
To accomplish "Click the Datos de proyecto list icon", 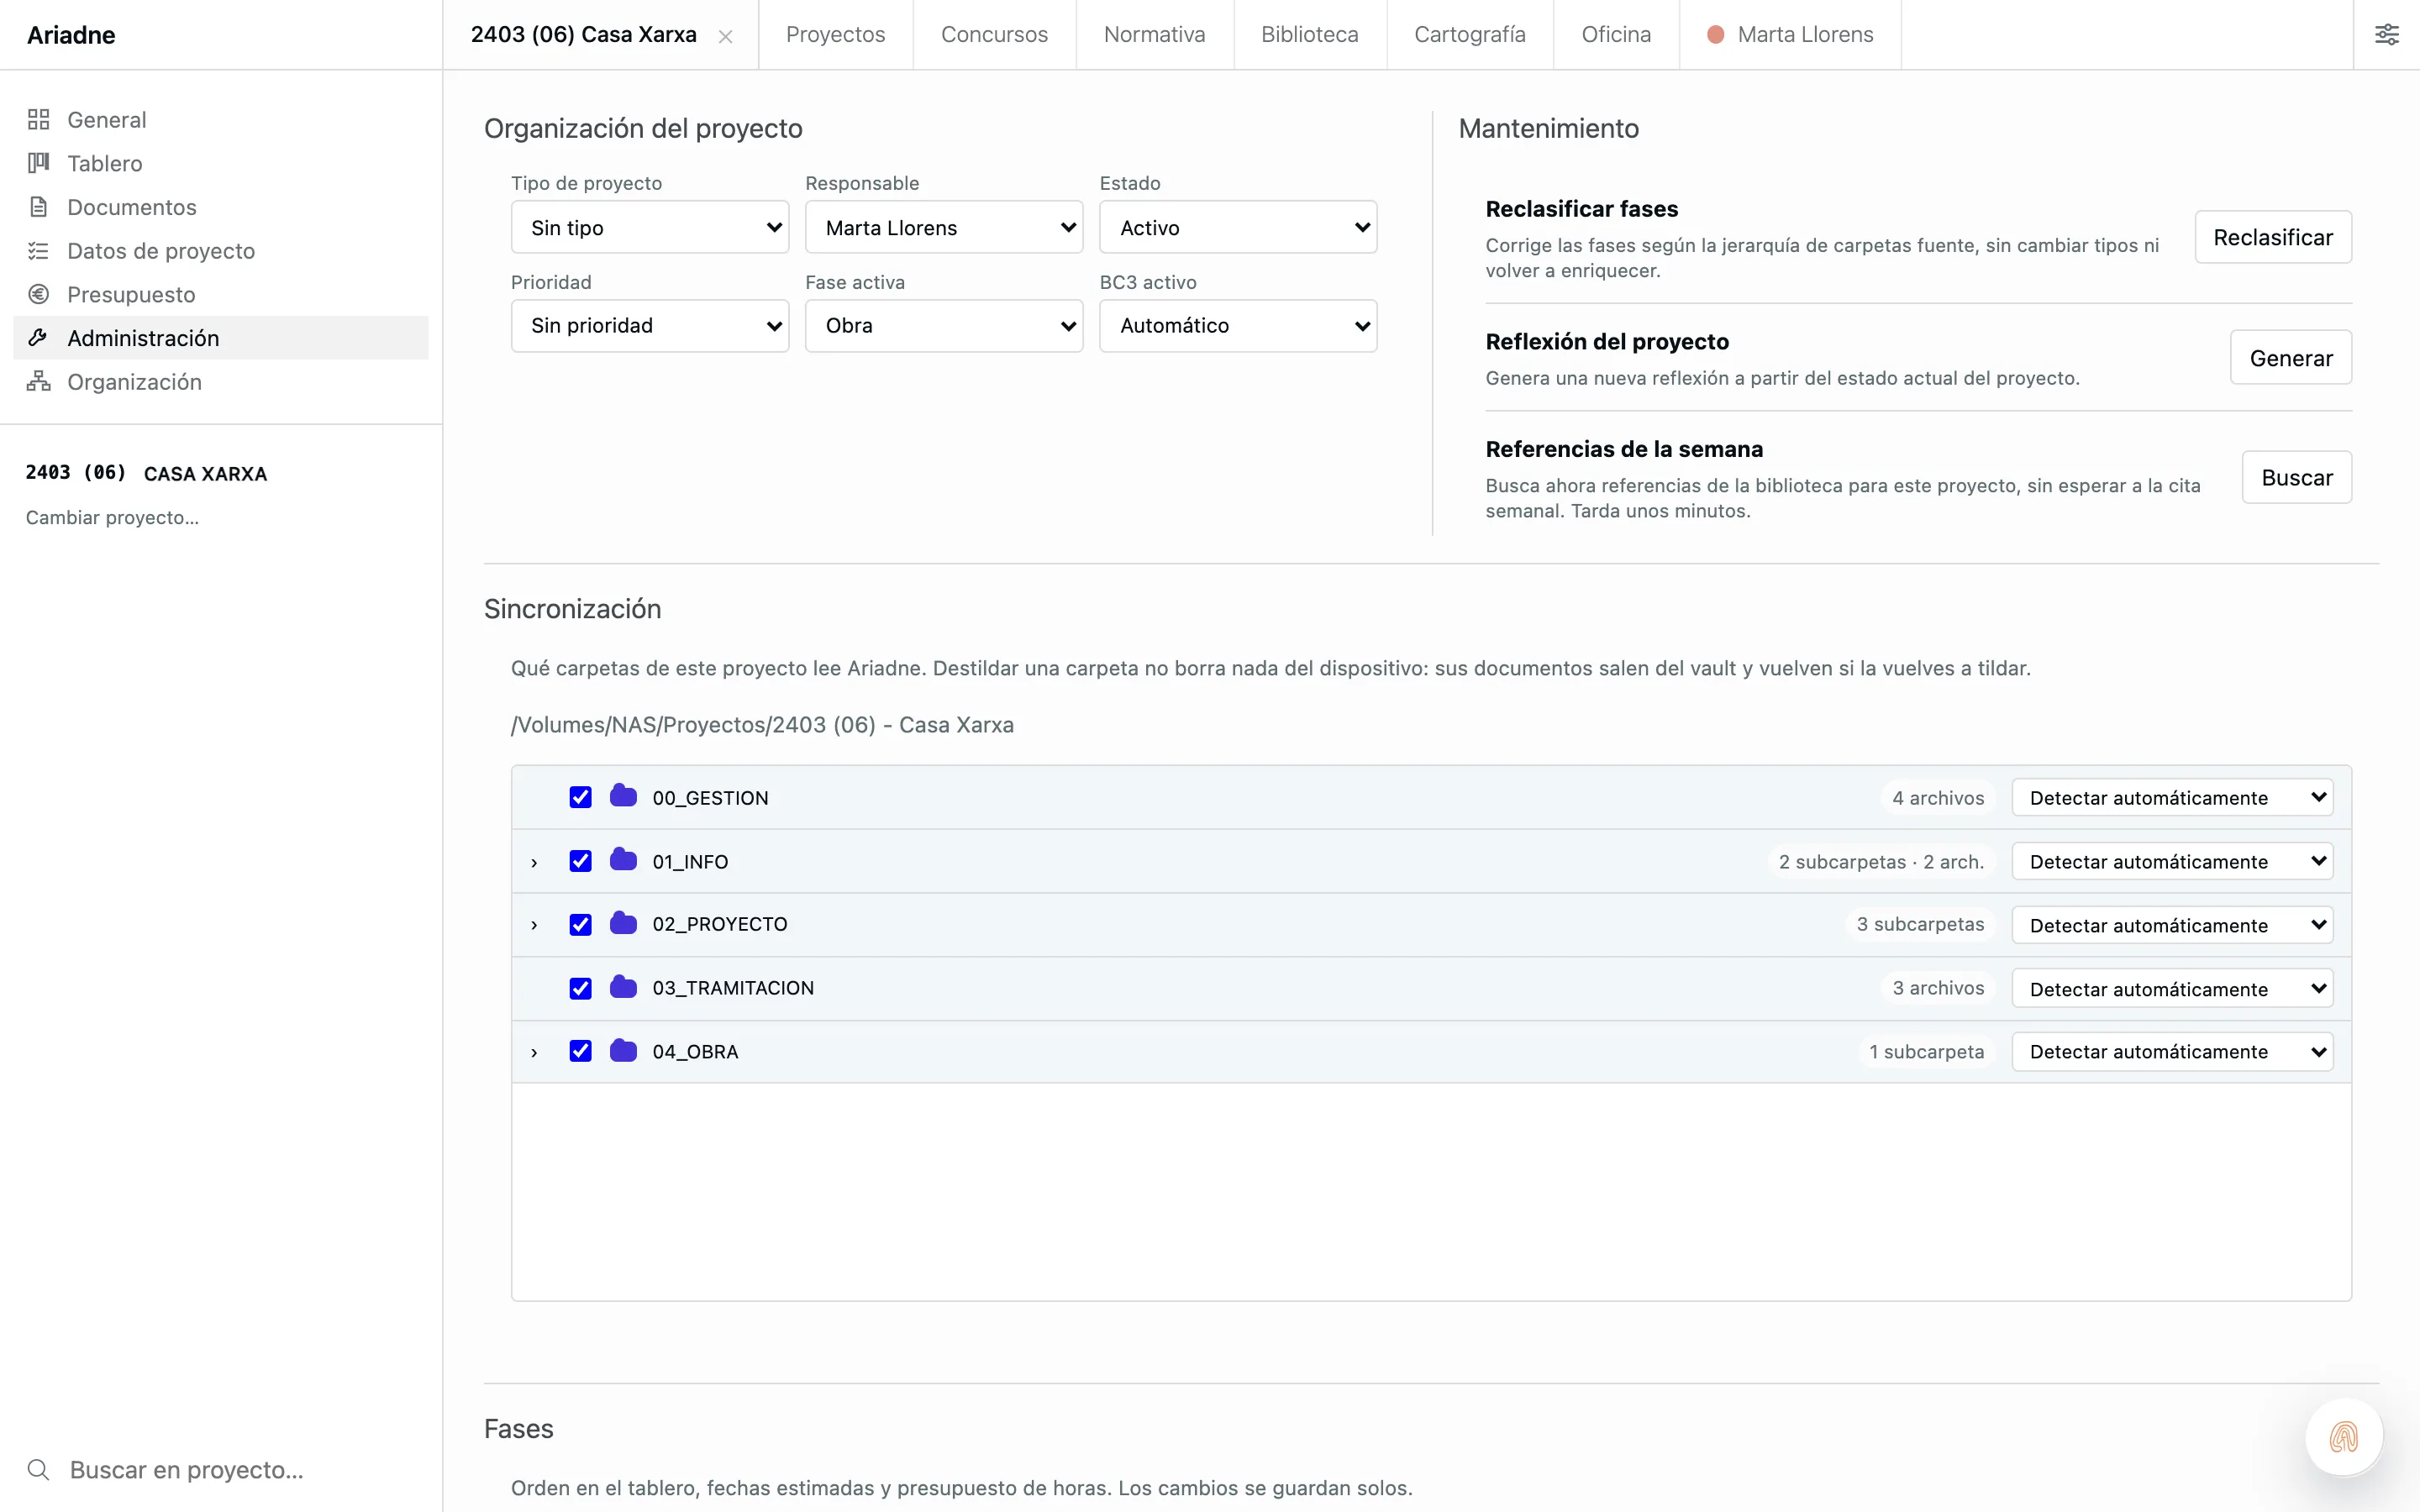I will 38,251.
